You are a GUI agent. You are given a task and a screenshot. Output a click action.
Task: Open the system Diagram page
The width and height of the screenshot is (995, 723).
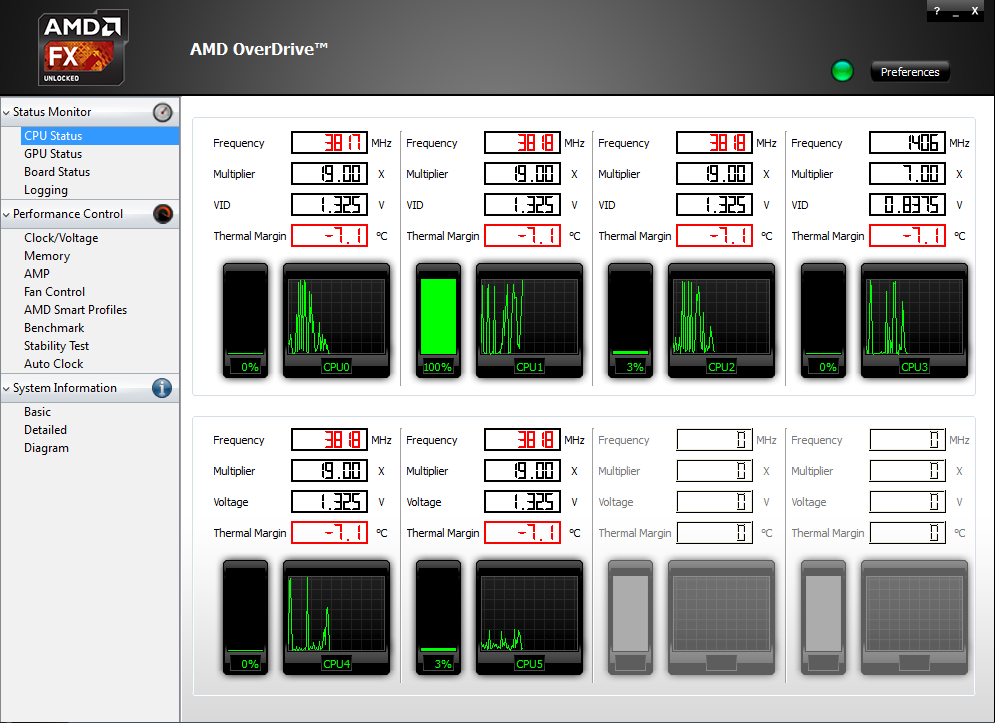click(x=46, y=448)
